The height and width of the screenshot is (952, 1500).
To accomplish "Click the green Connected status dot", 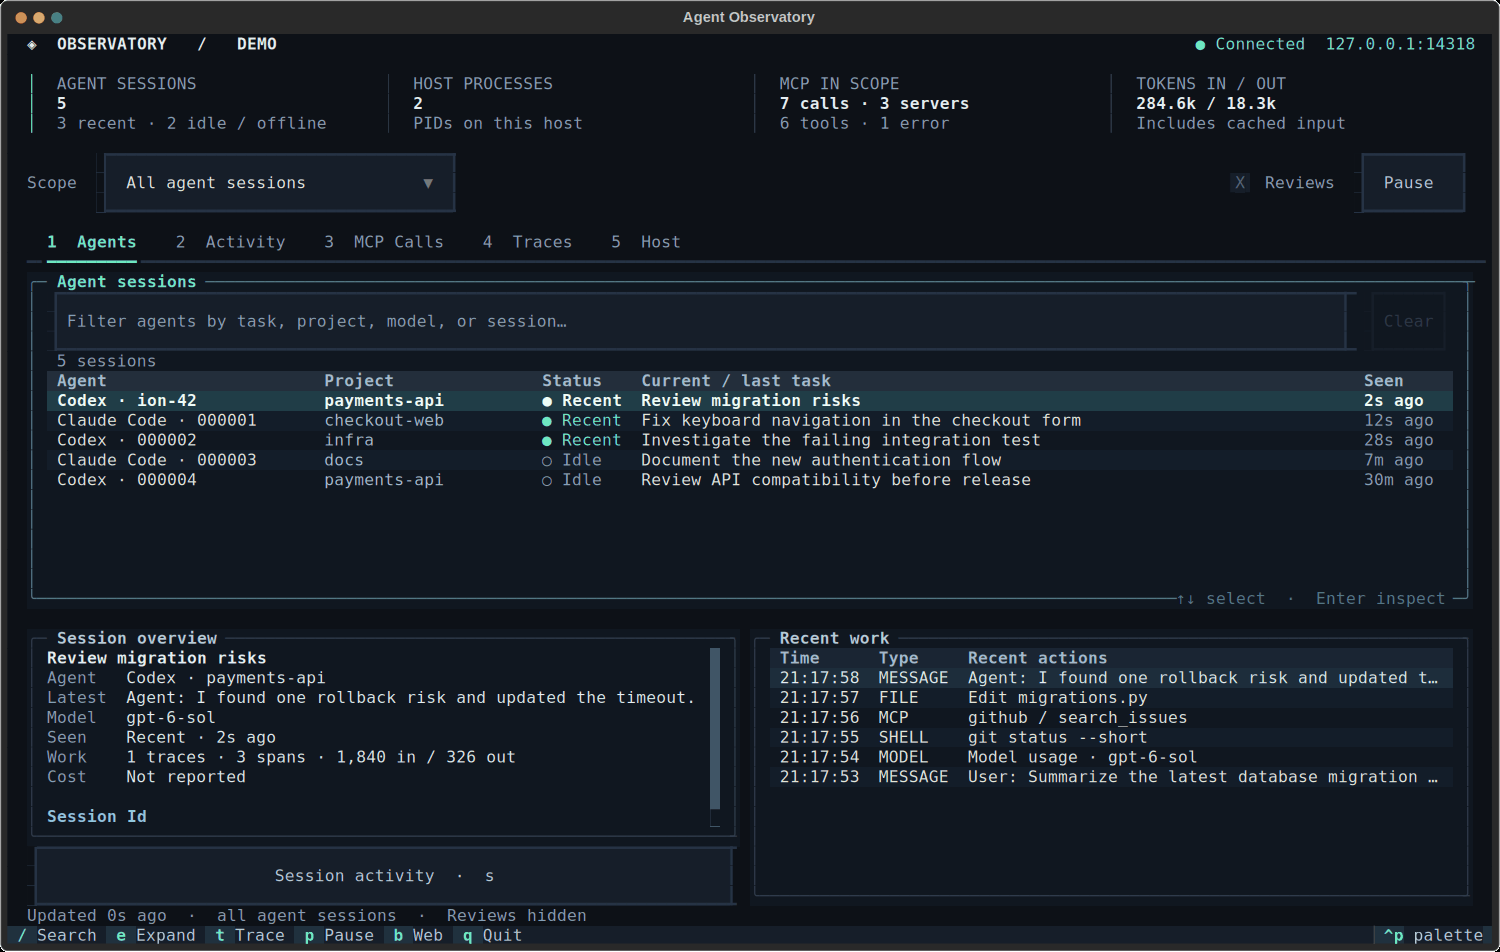I will (1200, 45).
